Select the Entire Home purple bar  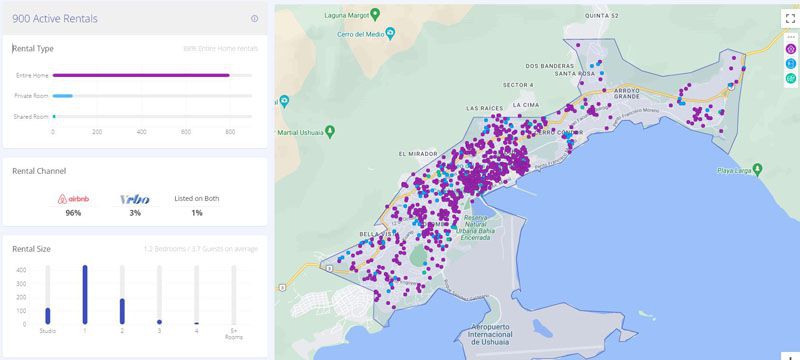pos(141,75)
